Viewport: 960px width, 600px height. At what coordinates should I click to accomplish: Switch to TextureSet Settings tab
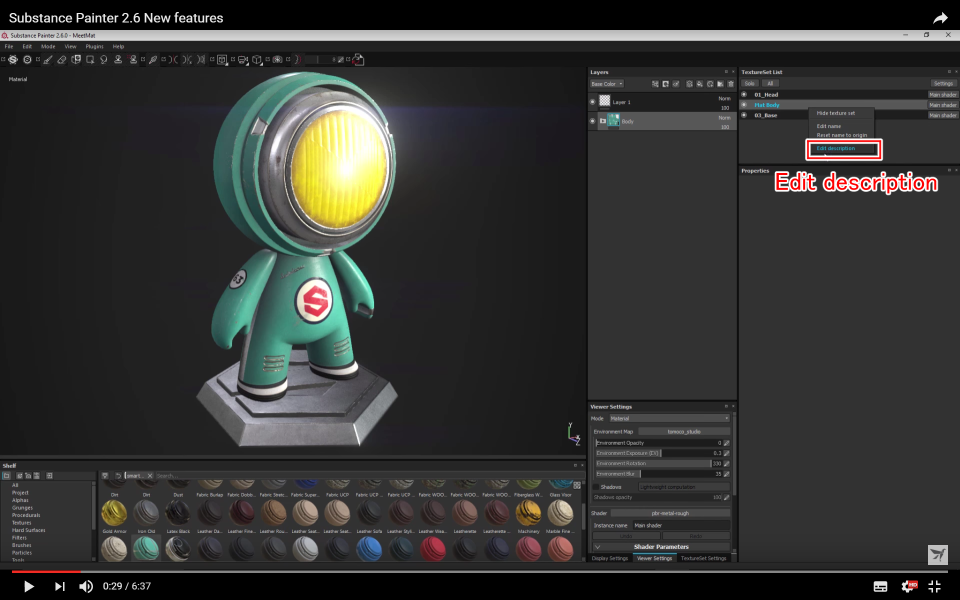pyautogui.click(x=703, y=558)
